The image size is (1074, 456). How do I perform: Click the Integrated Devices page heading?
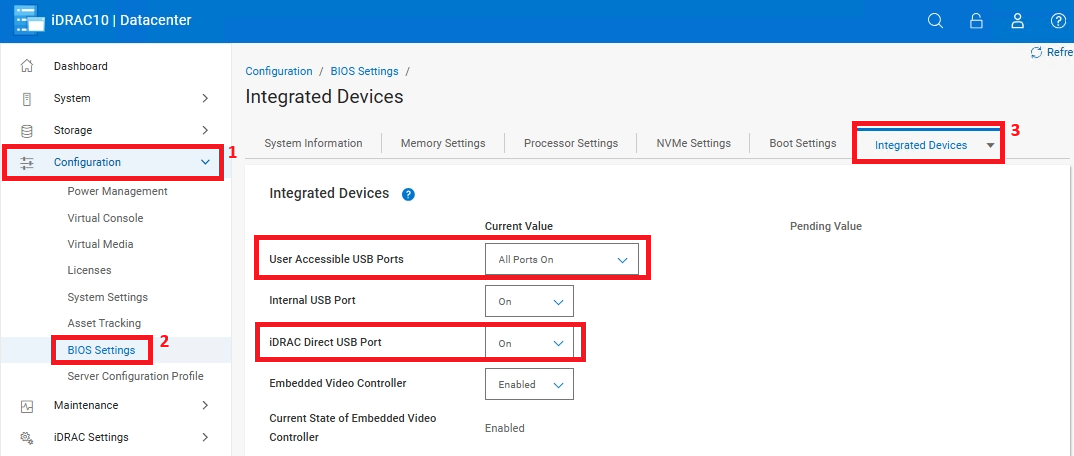tap(324, 97)
